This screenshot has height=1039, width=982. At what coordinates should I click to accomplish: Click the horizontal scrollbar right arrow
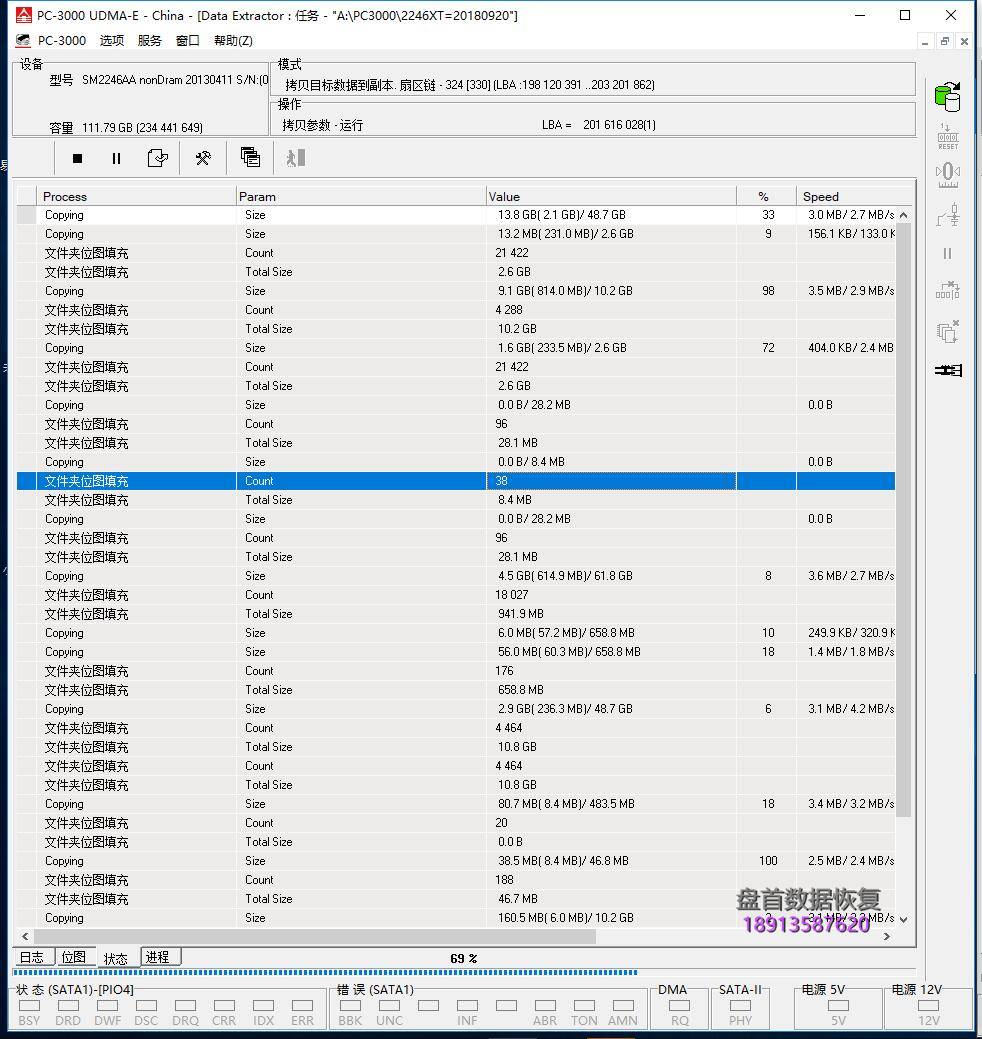point(886,937)
